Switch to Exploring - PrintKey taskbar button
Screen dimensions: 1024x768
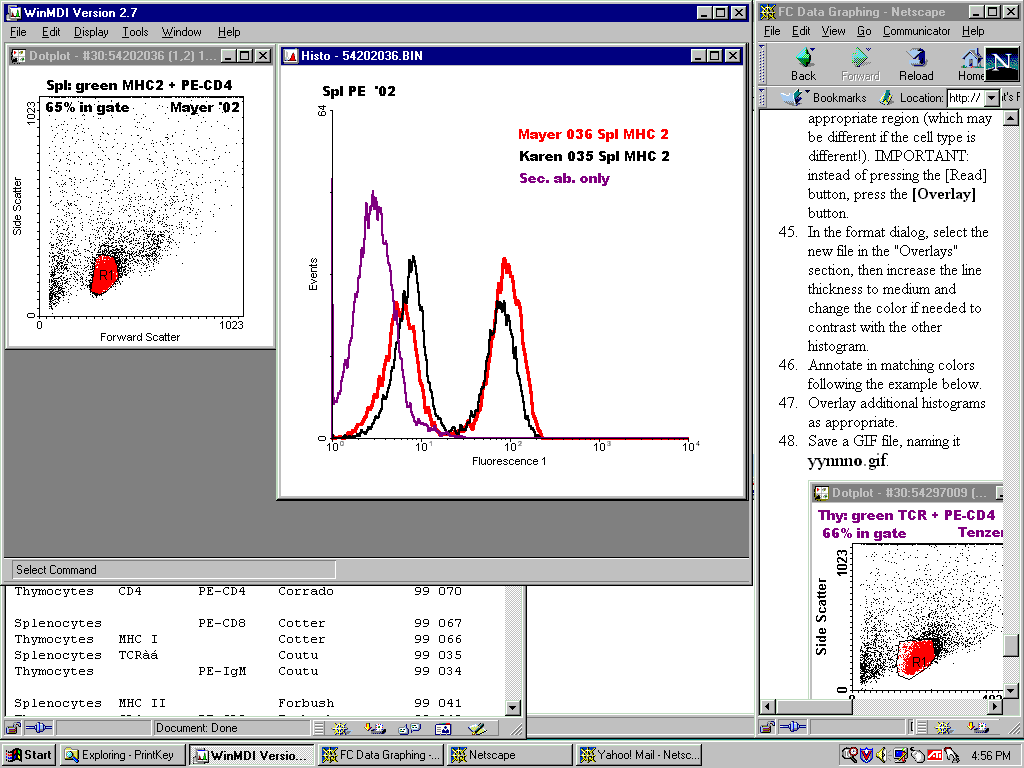(x=122, y=755)
